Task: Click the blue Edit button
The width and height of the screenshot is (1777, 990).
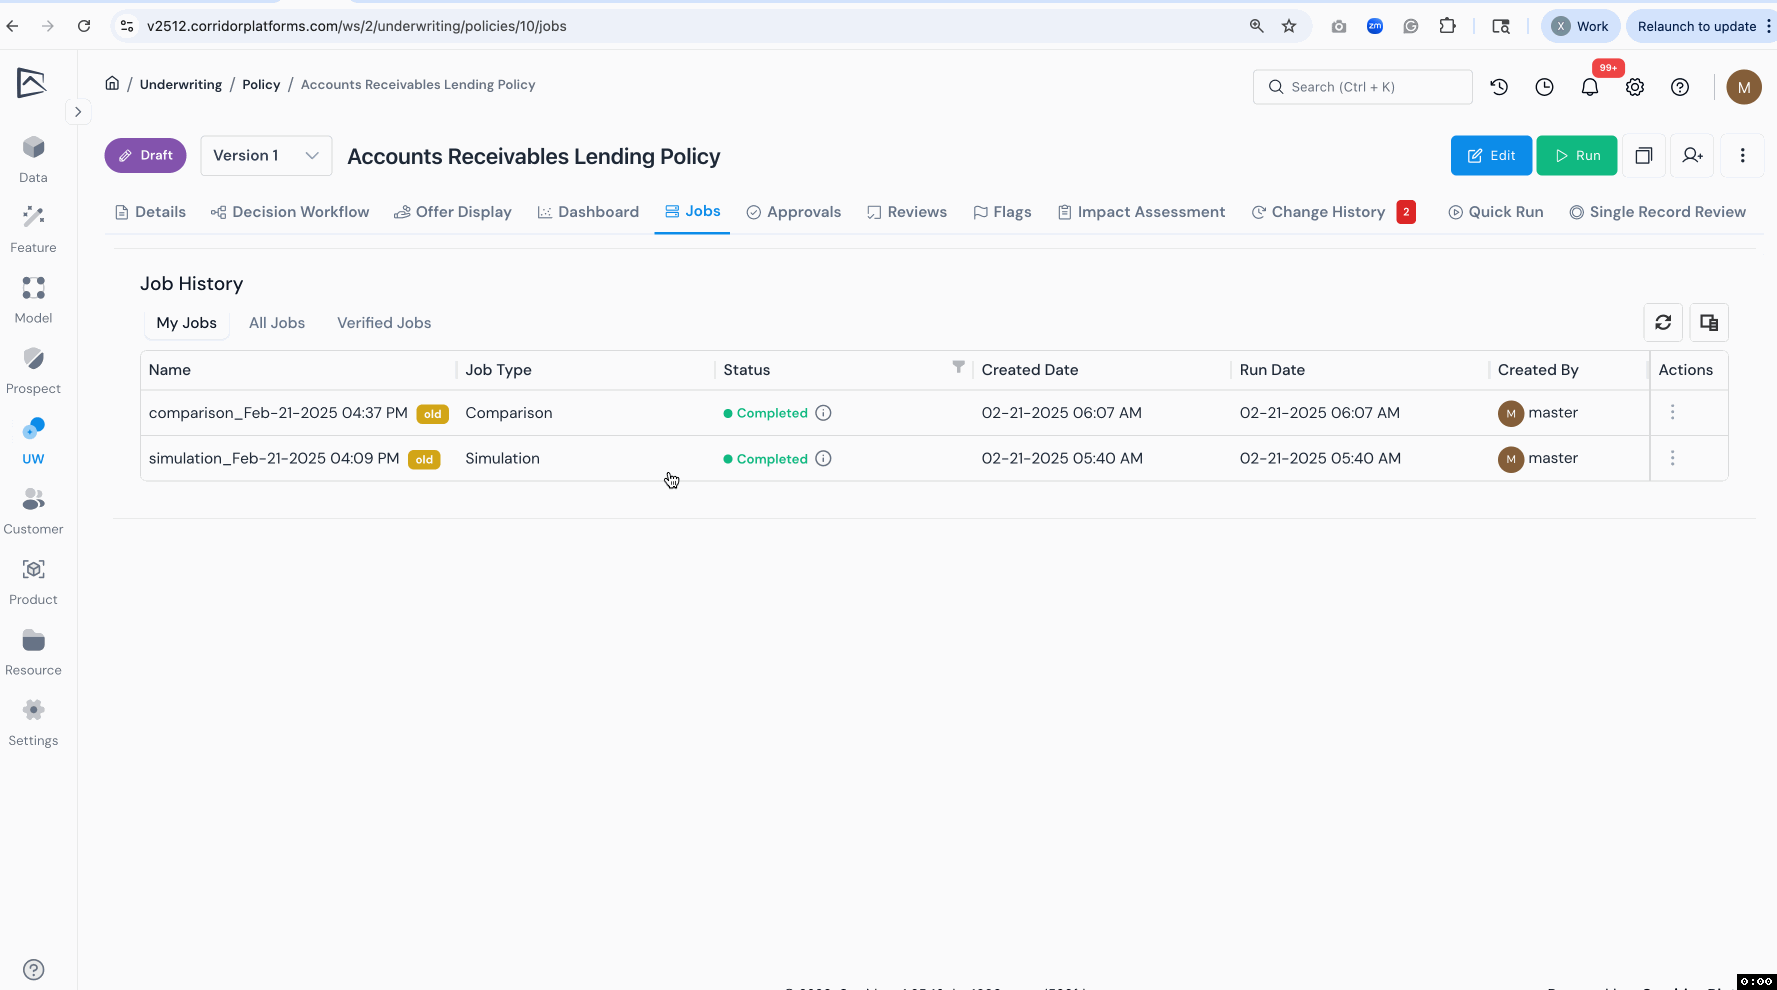Action: (1490, 155)
